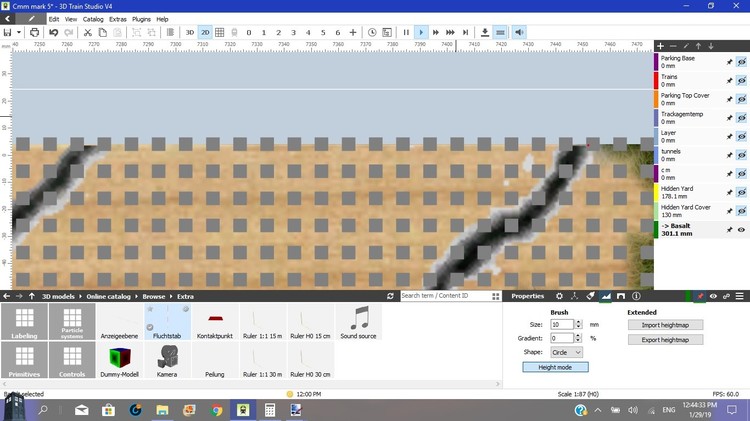
Task: Click the copy icon in the toolbar
Action: [x=102, y=33]
